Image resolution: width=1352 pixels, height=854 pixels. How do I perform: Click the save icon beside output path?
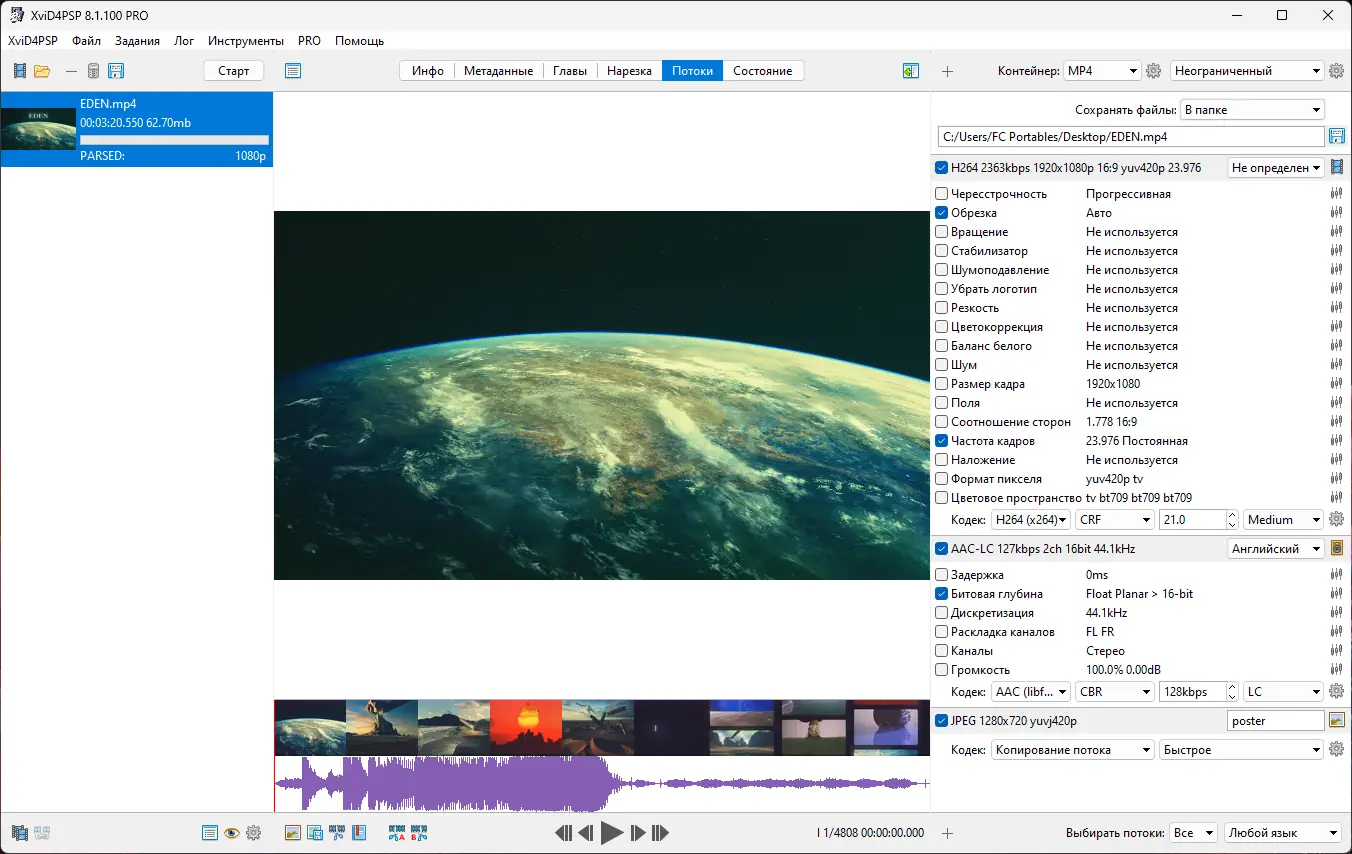[x=1336, y=136]
